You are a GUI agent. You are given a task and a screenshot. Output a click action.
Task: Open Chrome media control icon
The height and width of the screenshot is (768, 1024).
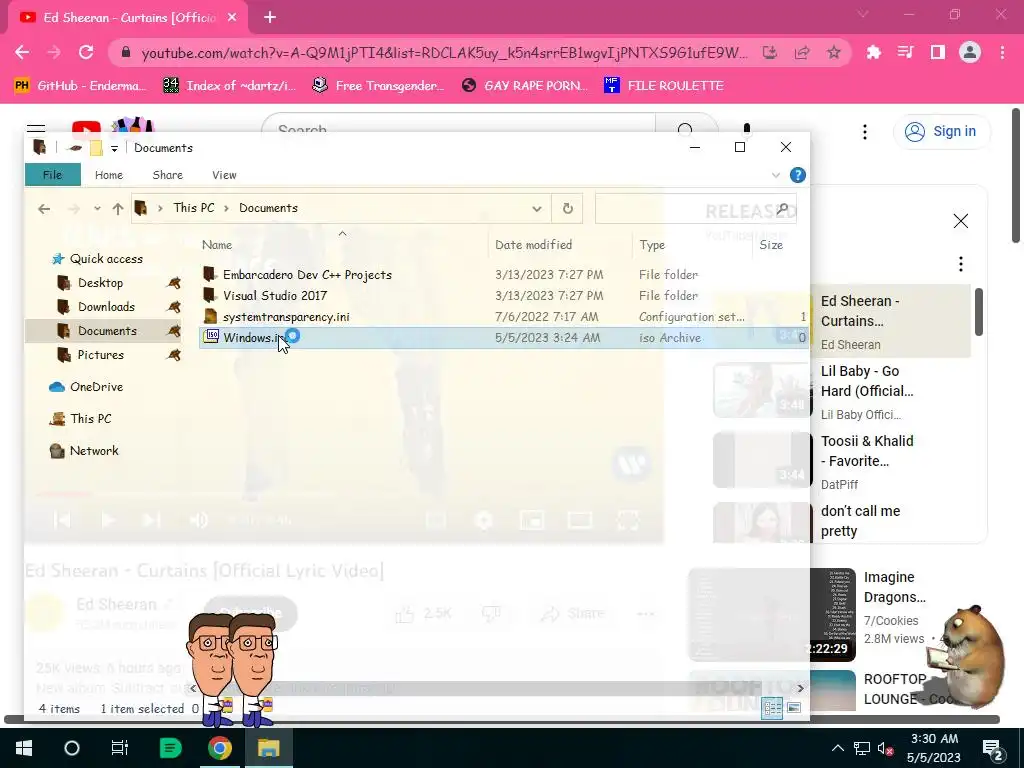[905, 52]
